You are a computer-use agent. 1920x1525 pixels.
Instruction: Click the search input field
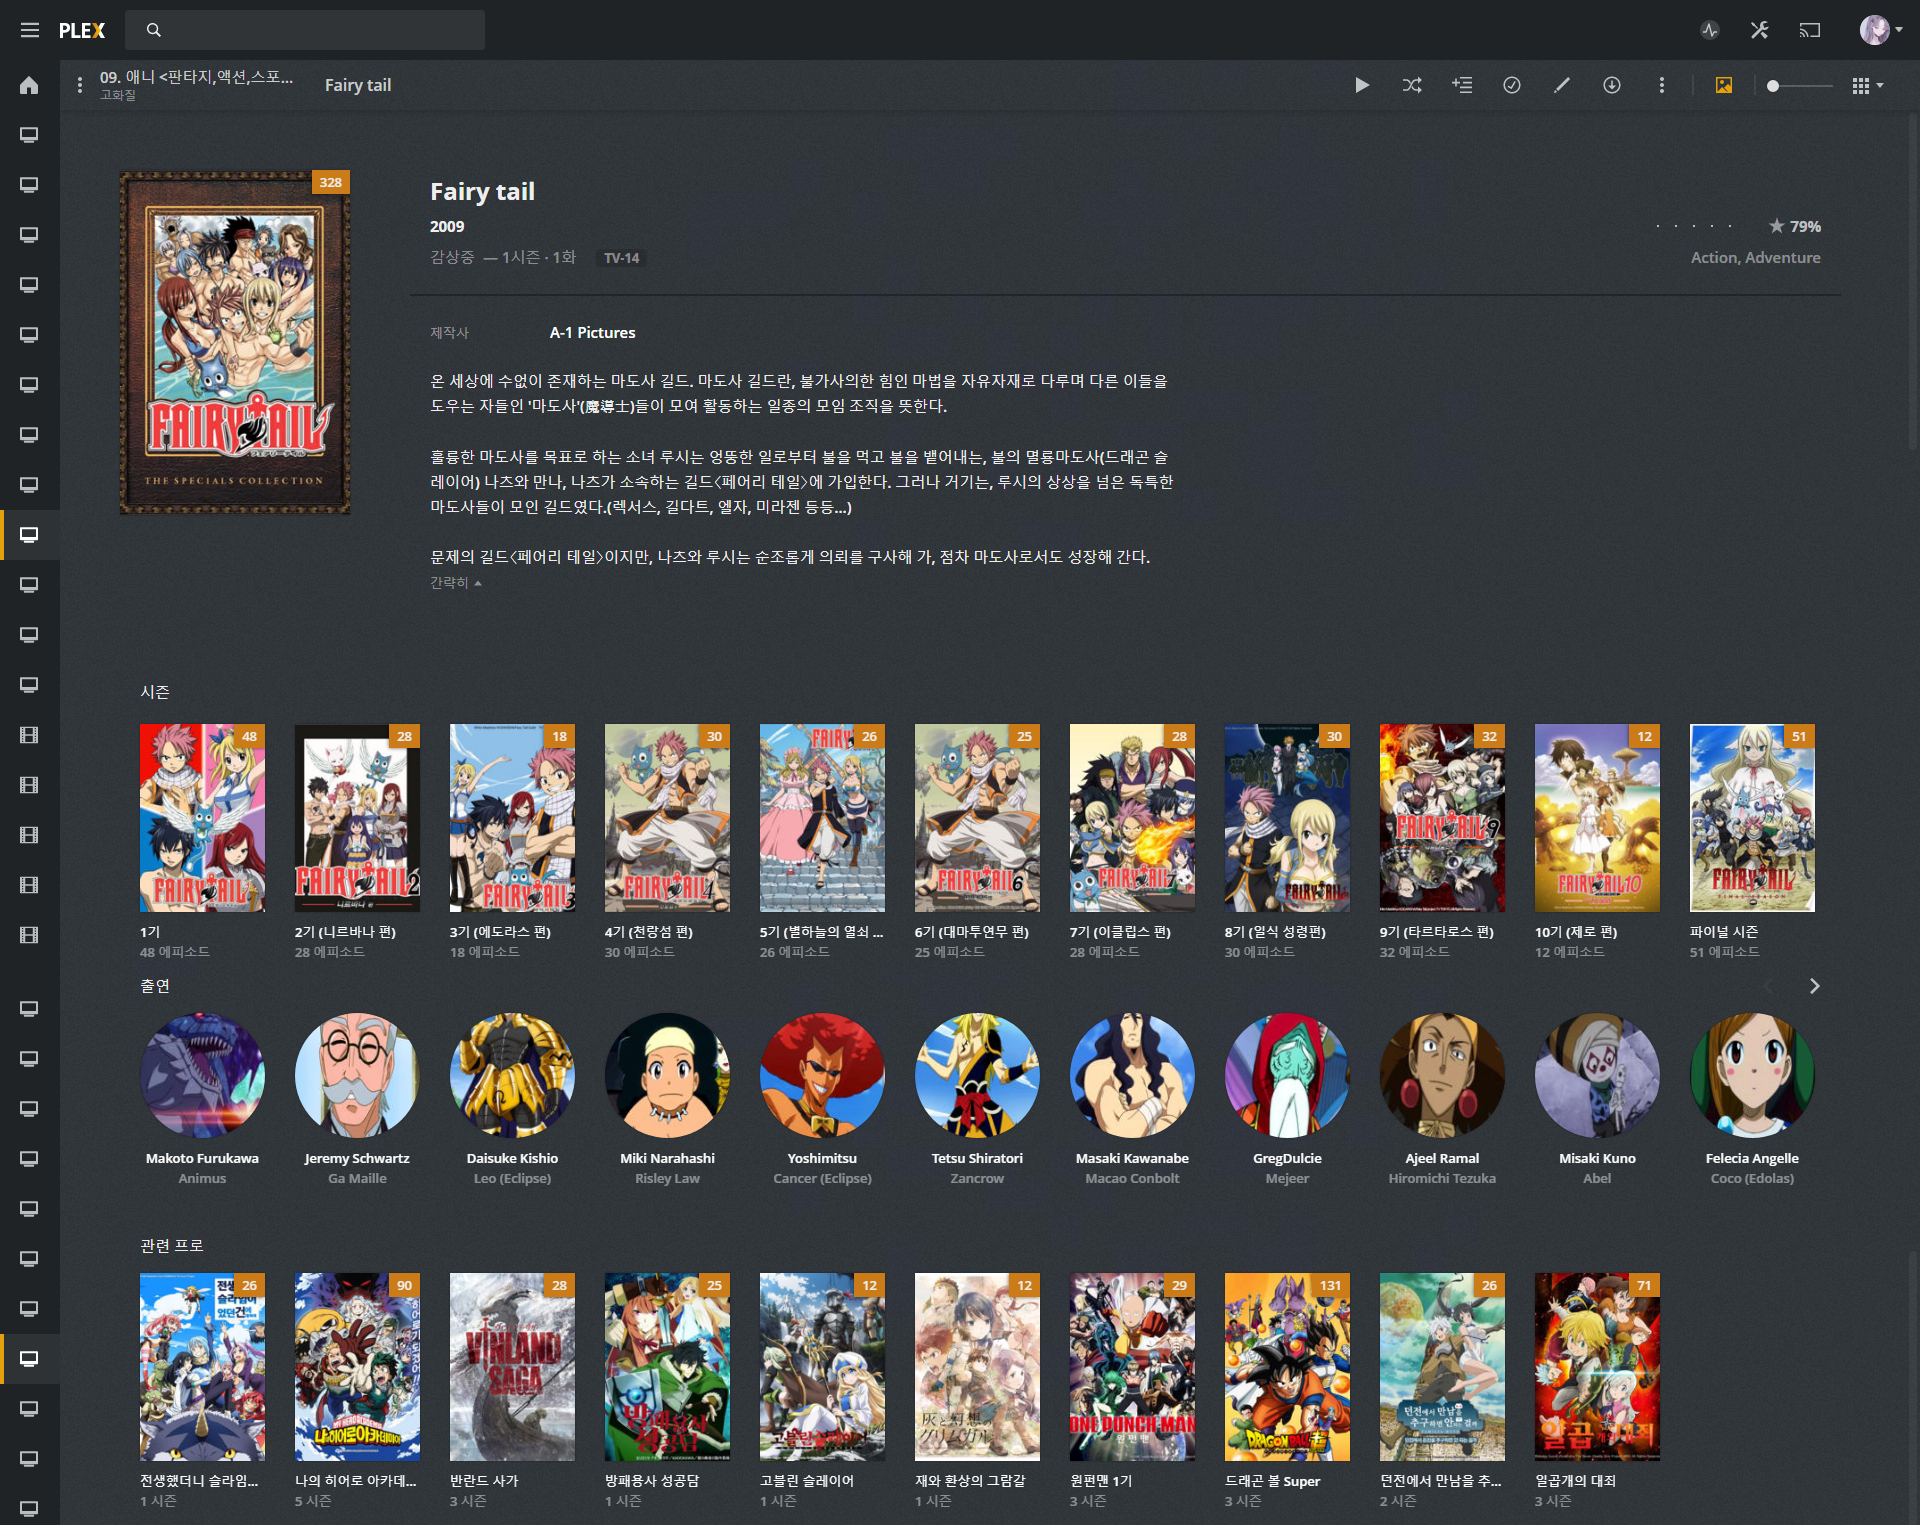[305, 30]
